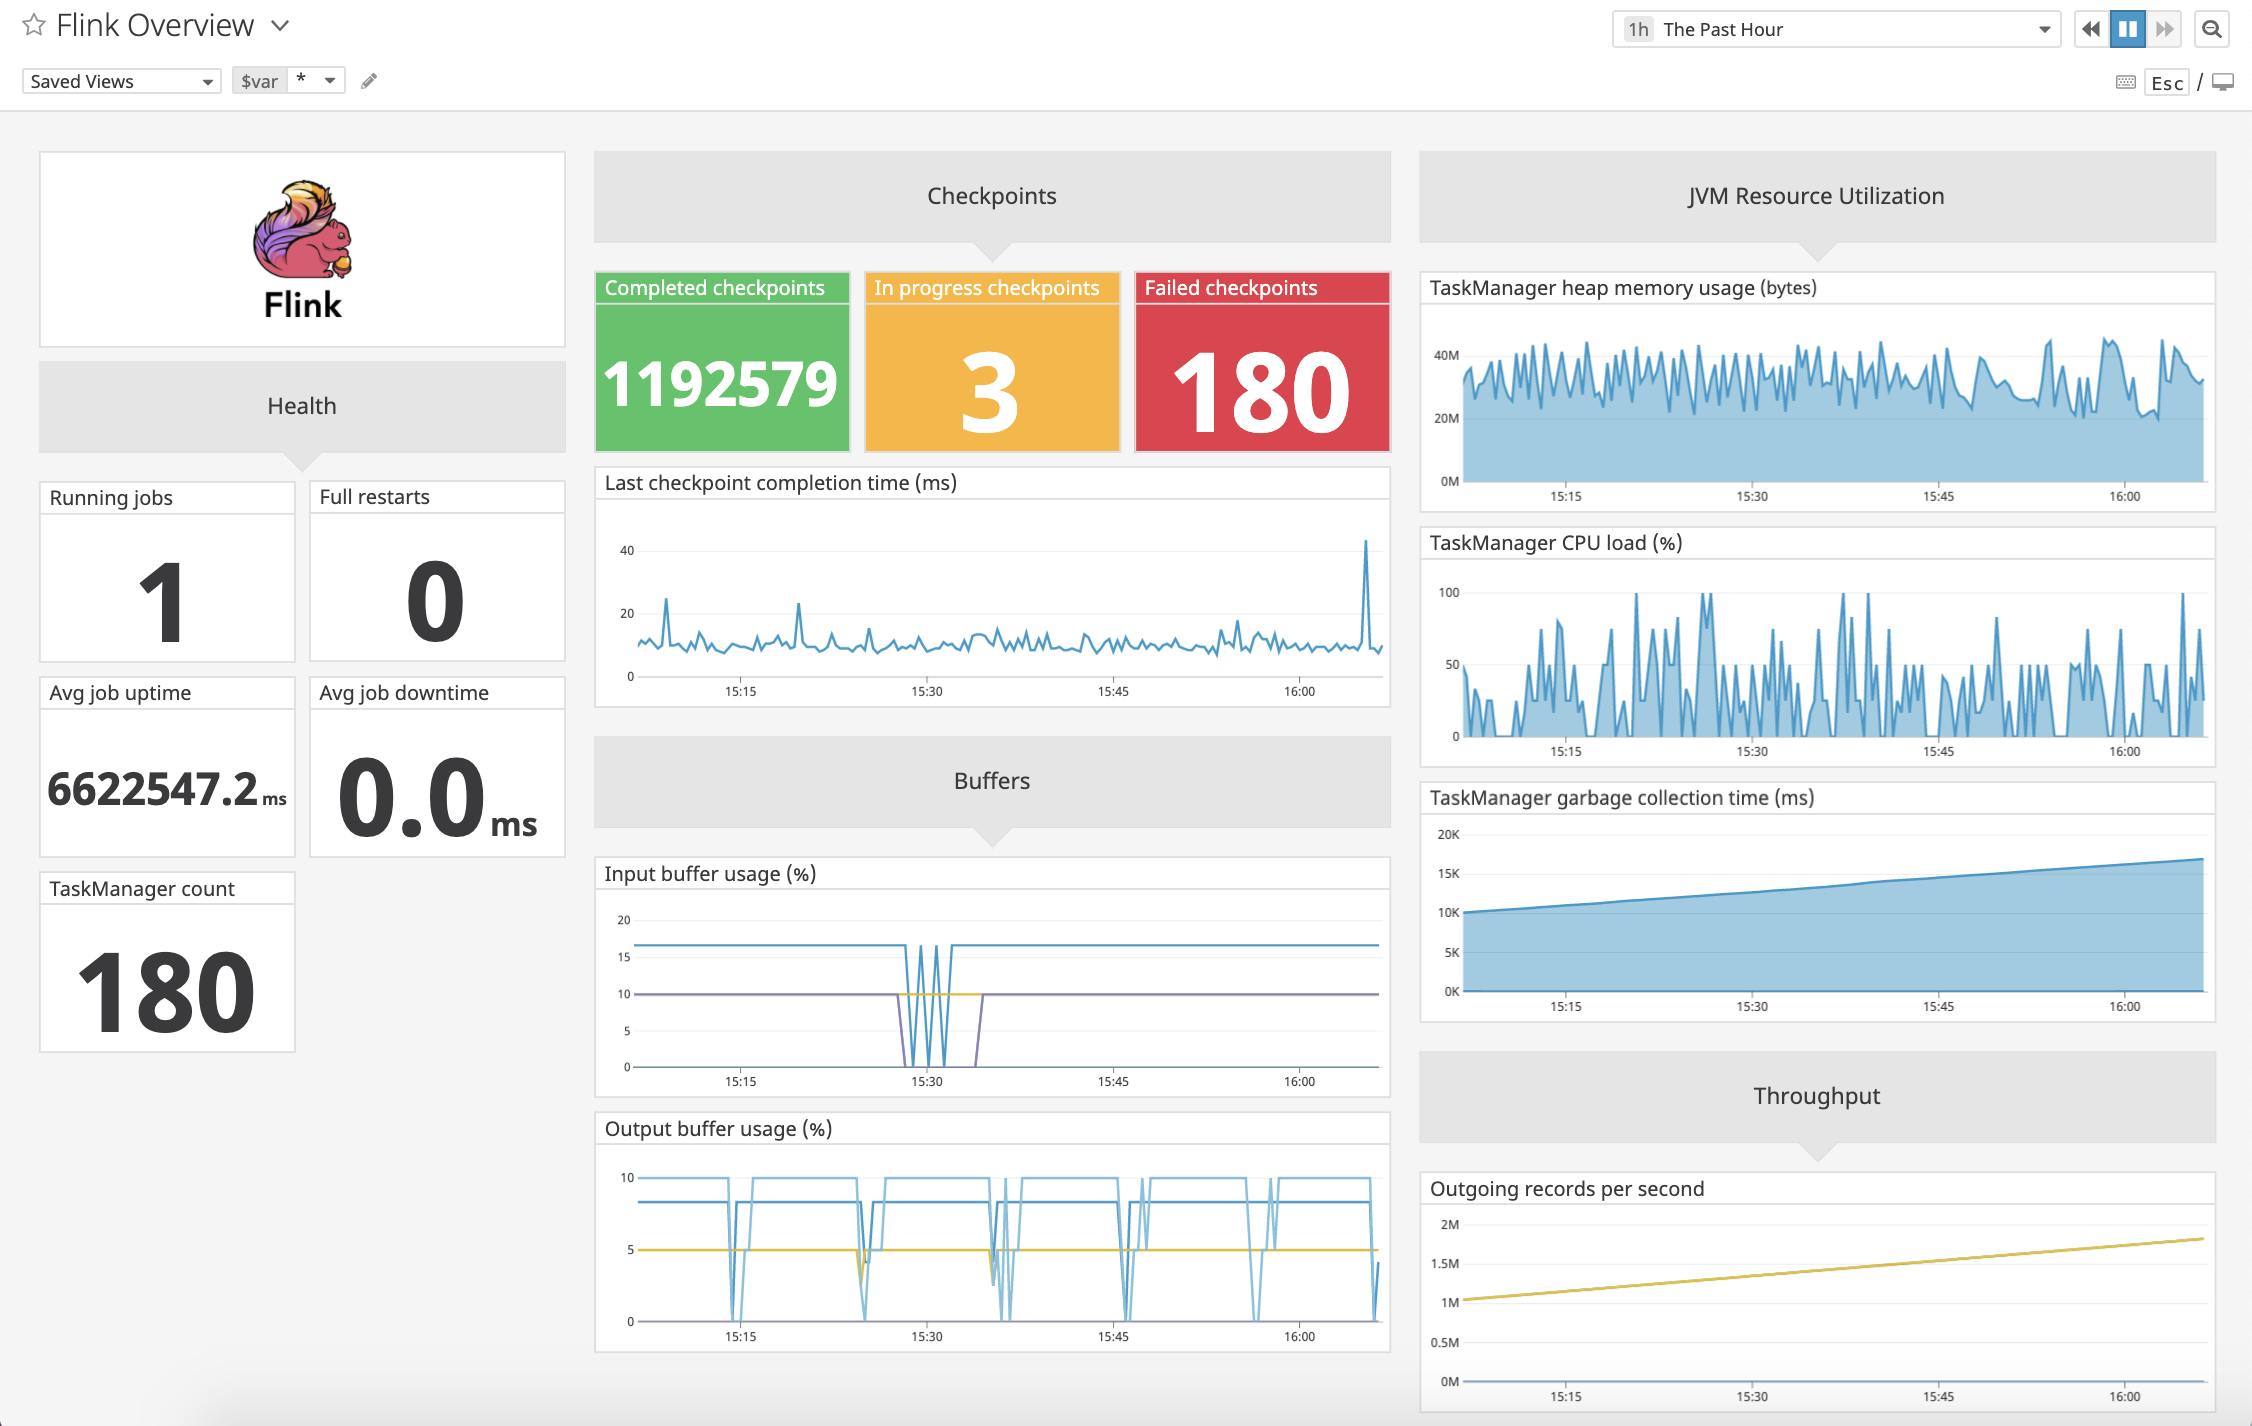Unpause live data with the blue pause button
2252x1426 pixels.
pyautogui.click(x=2128, y=30)
